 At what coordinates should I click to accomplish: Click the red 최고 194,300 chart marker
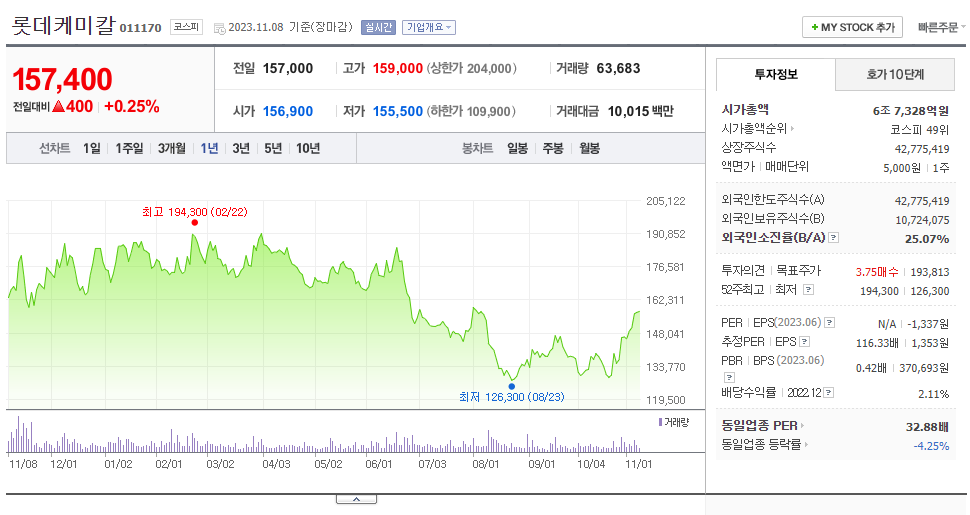click(194, 222)
